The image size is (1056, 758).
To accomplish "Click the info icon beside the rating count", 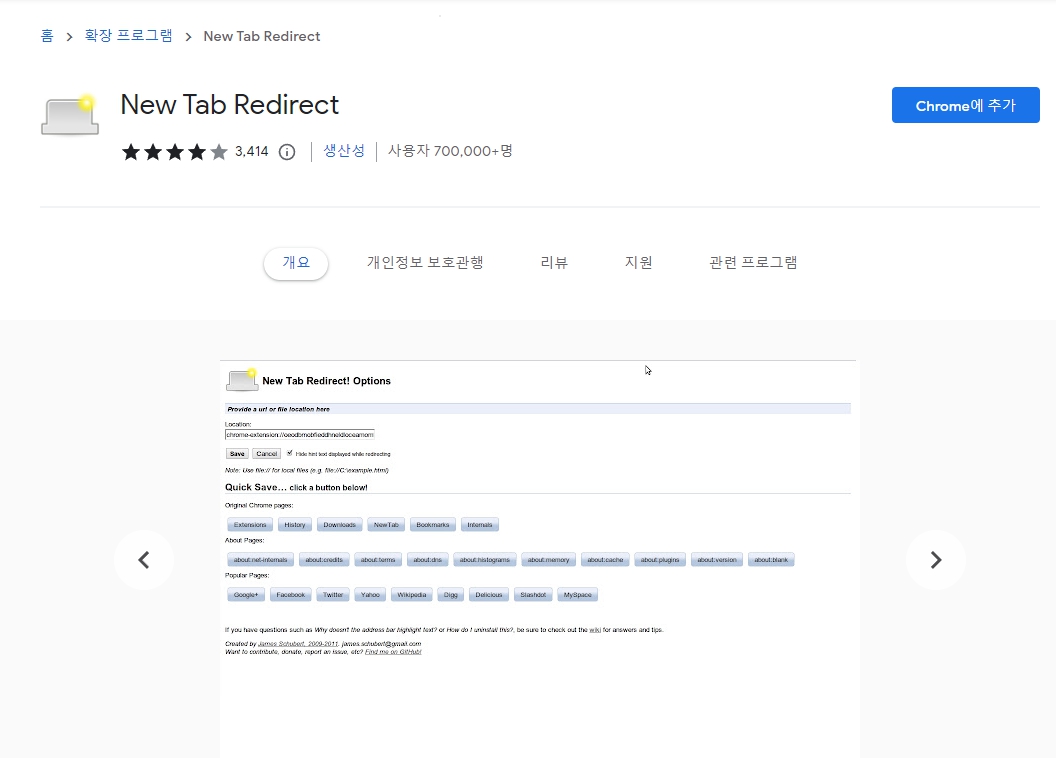I will 285,152.
